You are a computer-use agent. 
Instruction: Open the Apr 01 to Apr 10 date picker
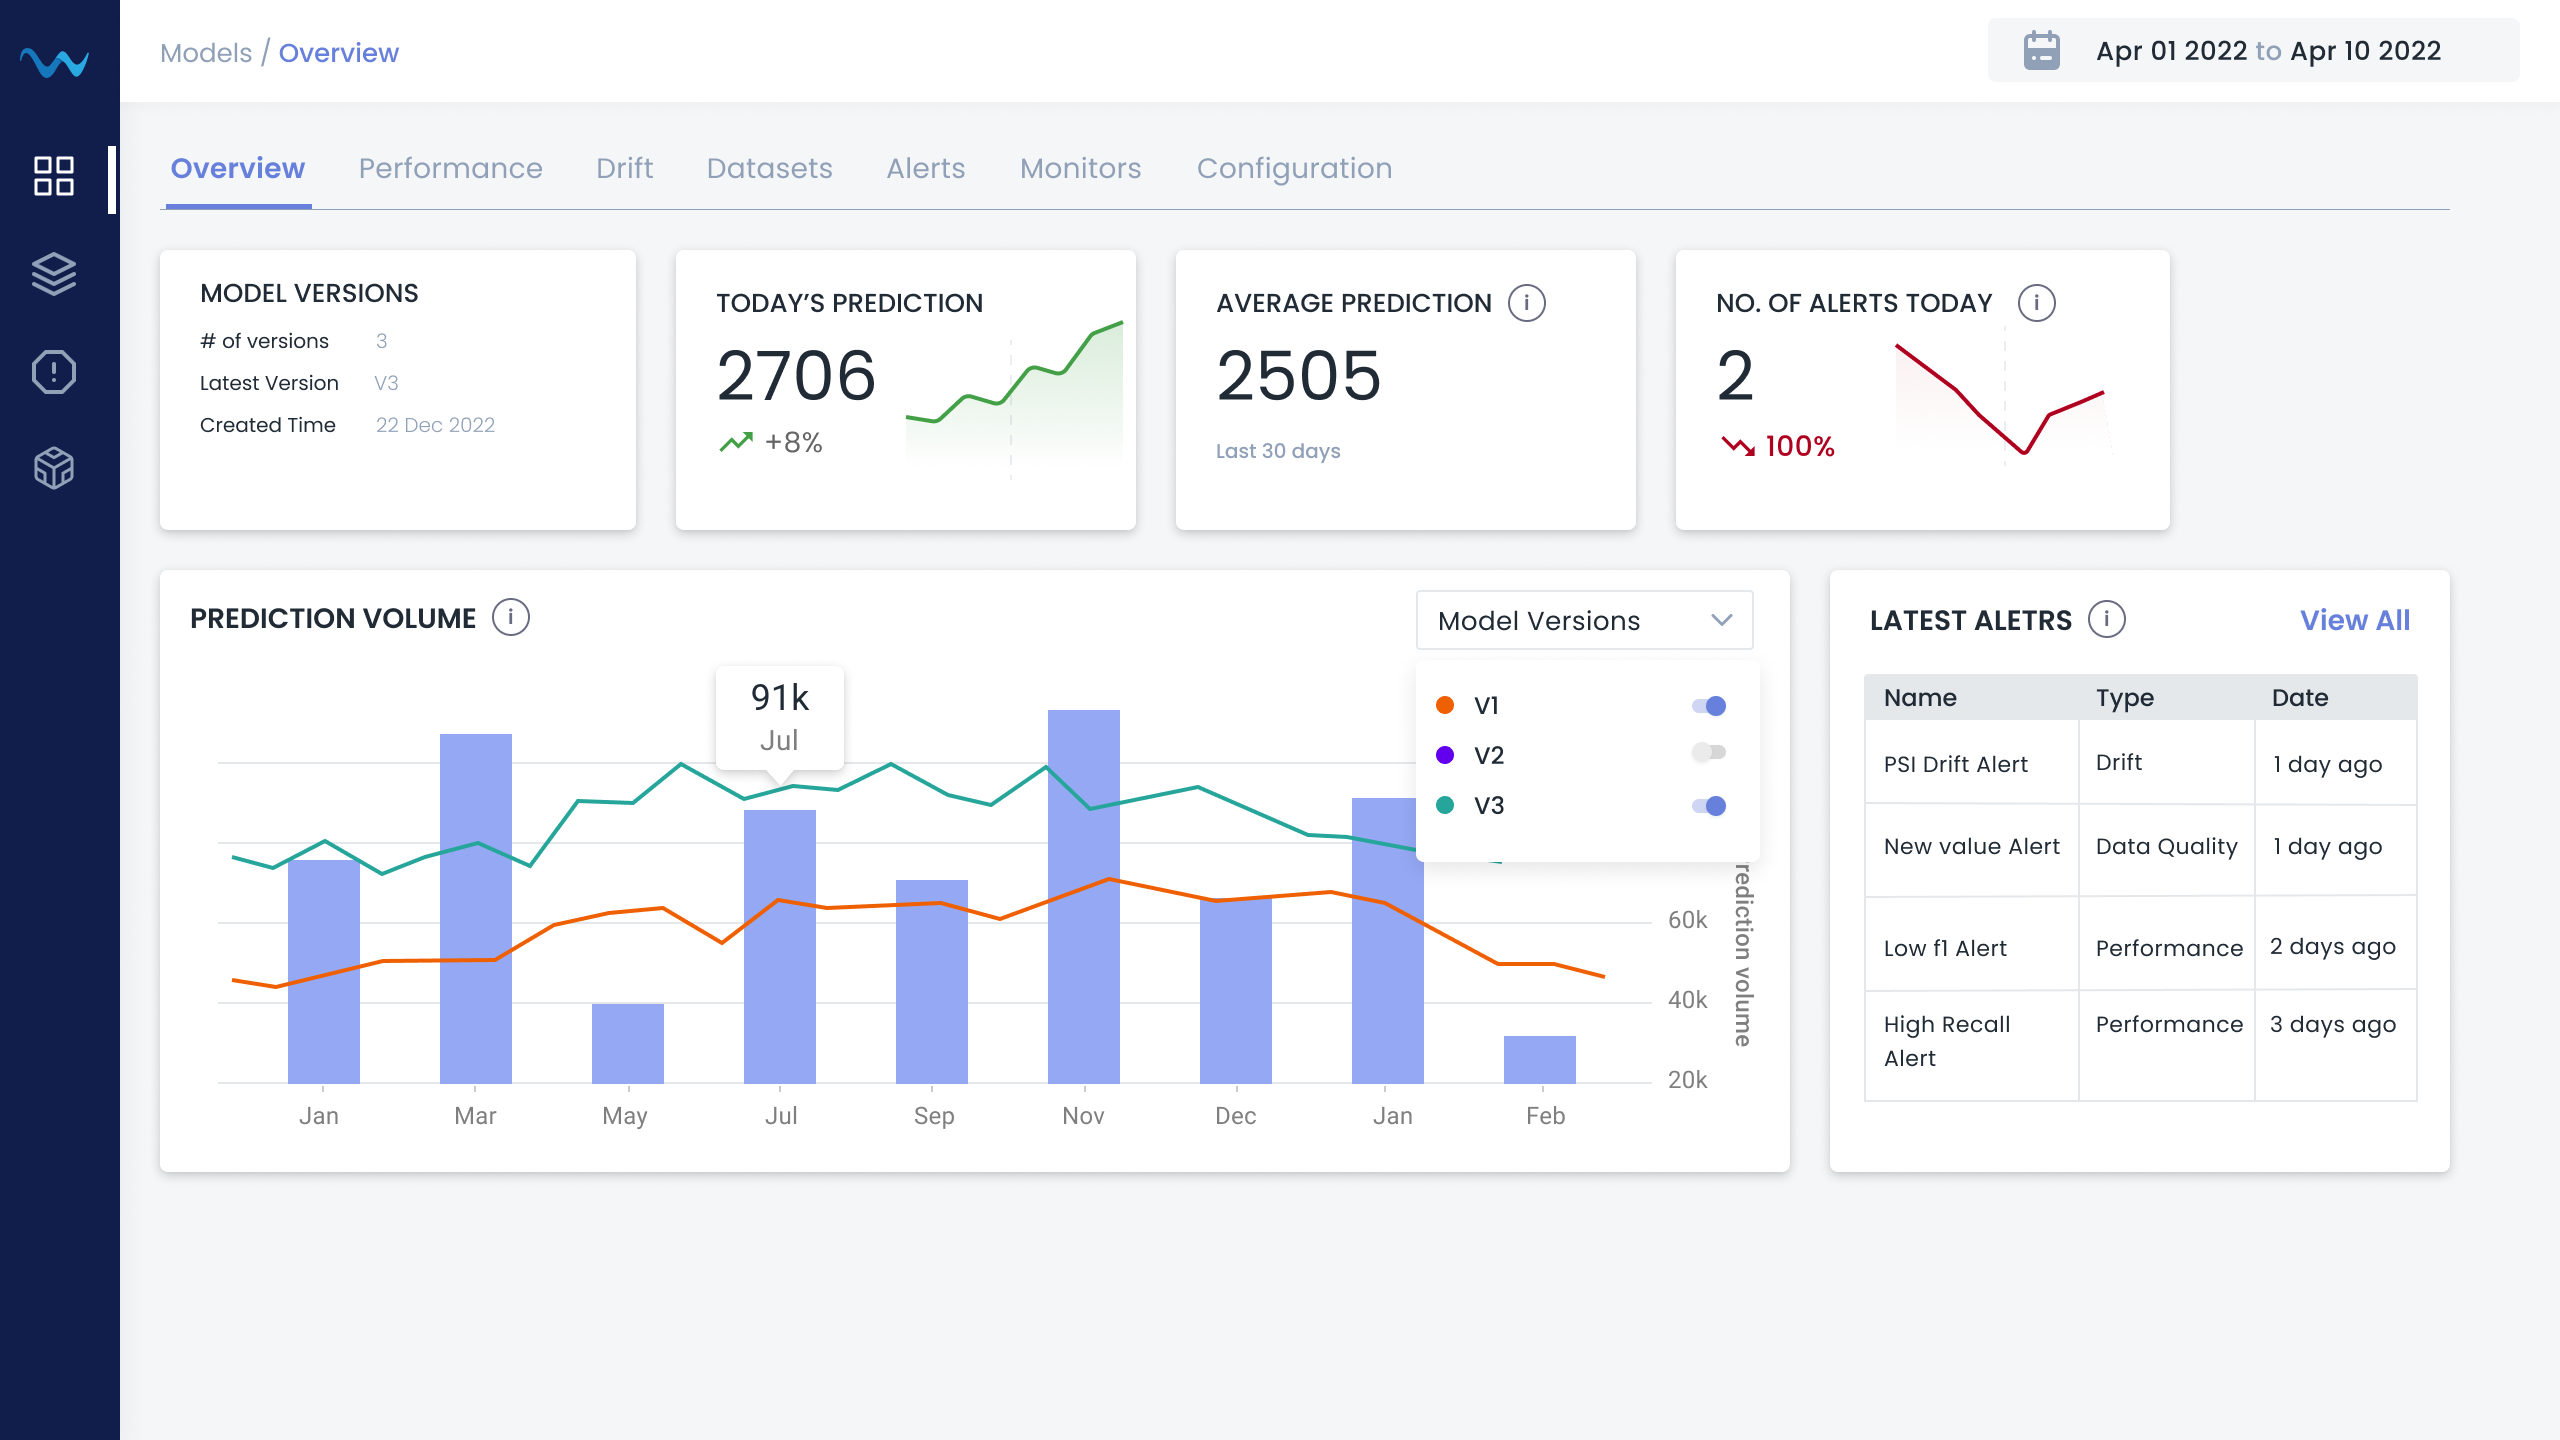pos(2268,51)
